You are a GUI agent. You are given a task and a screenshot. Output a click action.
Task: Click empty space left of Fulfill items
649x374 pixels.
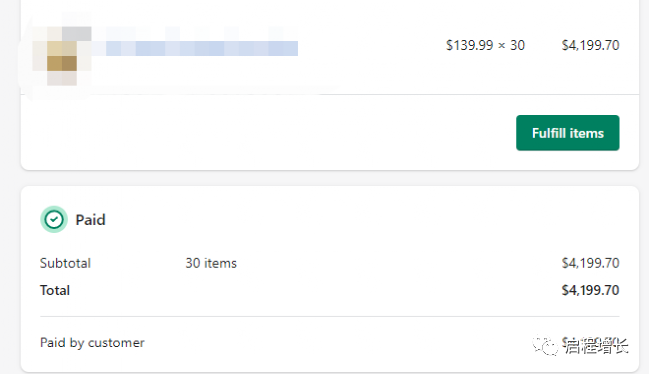[x=269, y=132]
